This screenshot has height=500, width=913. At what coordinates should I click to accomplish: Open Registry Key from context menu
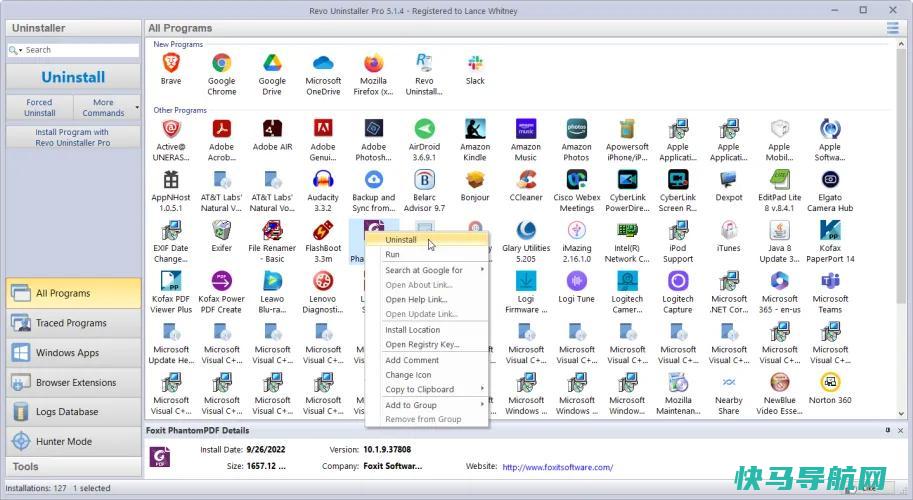pyautogui.click(x=427, y=344)
